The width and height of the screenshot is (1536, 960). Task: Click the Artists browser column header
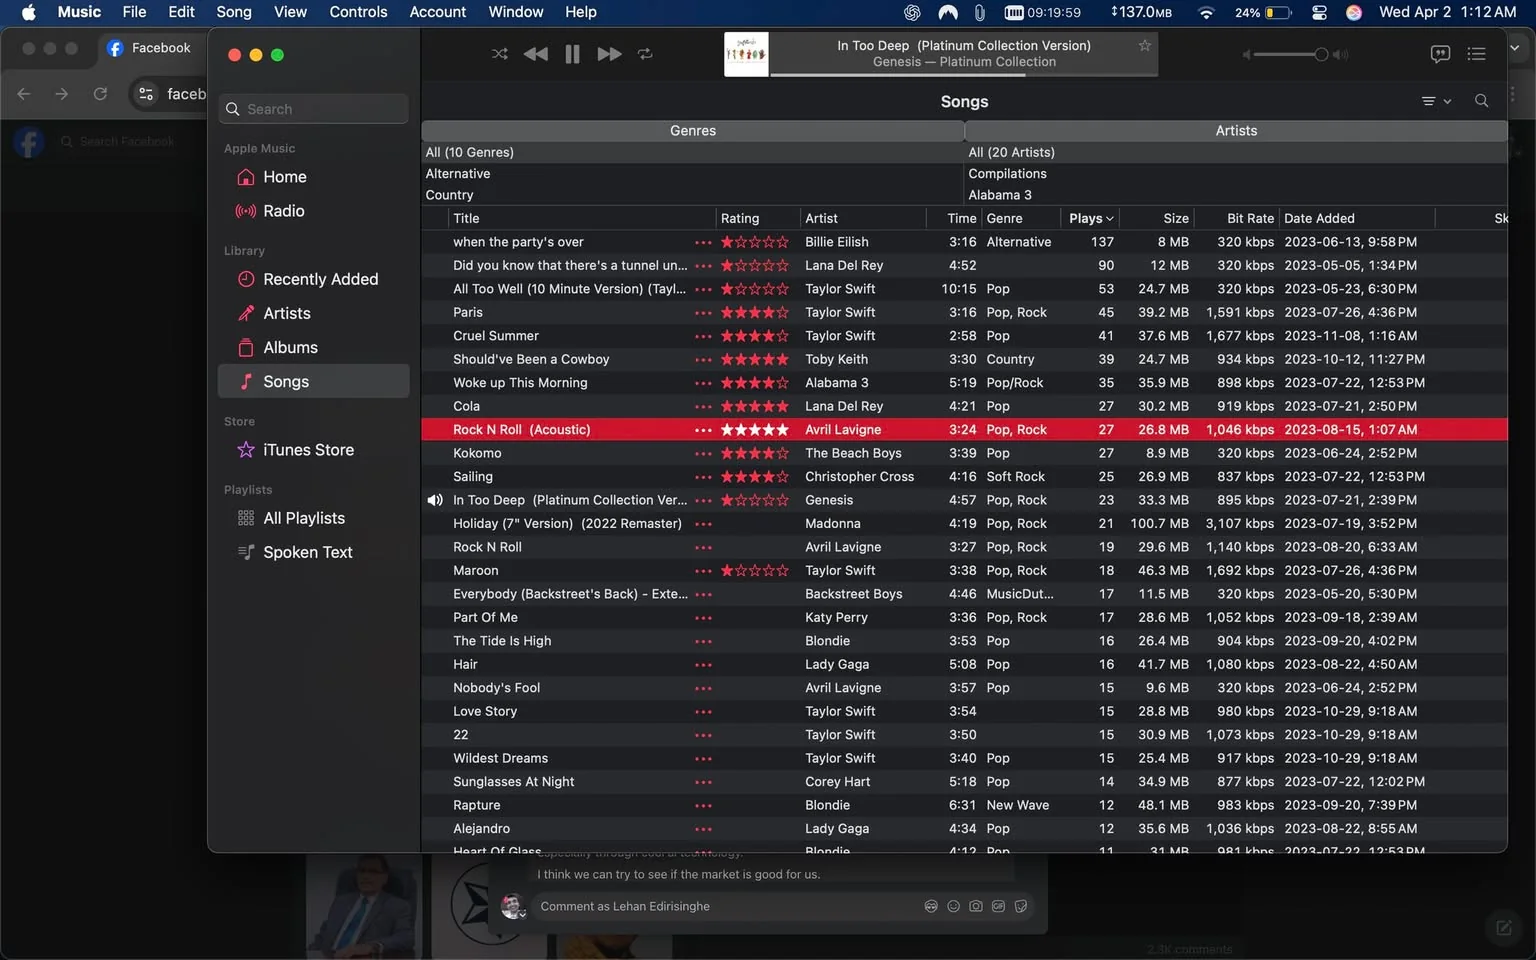pyautogui.click(x=1236, y=131)
